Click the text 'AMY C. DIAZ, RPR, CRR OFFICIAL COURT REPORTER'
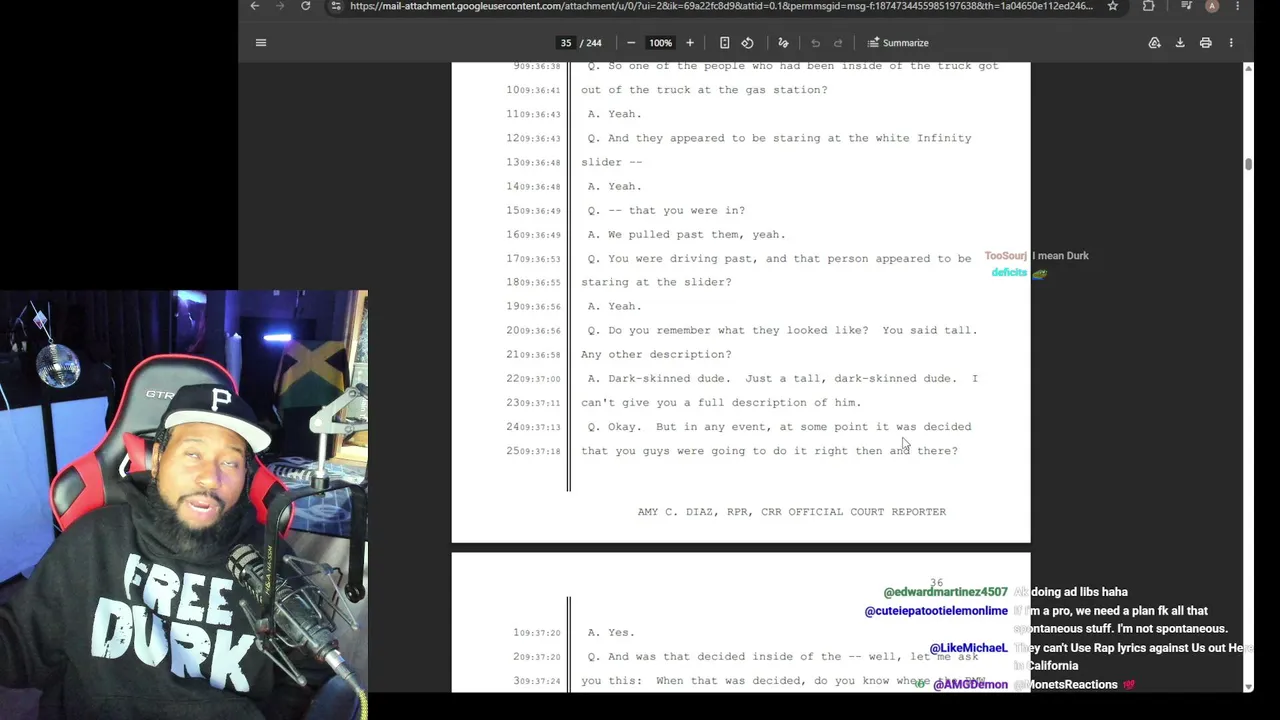Viewport: 1280px width, 720px height. point(792,512)
